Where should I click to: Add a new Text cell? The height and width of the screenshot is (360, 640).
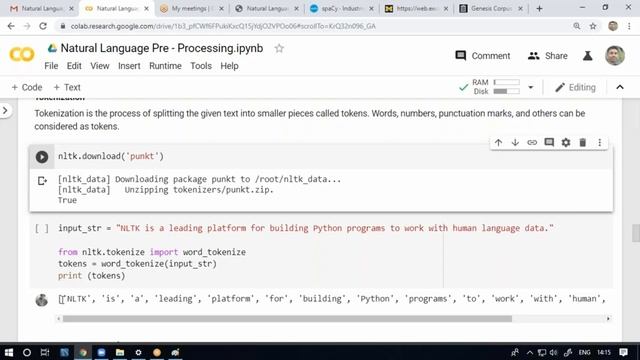click(67, 87)
